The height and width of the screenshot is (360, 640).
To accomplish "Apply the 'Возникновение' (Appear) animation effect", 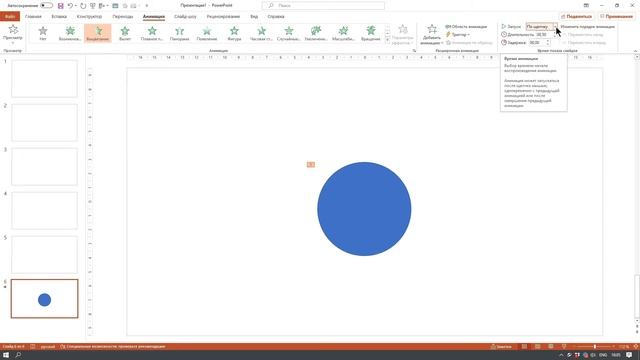I will [x=70, y=33].
